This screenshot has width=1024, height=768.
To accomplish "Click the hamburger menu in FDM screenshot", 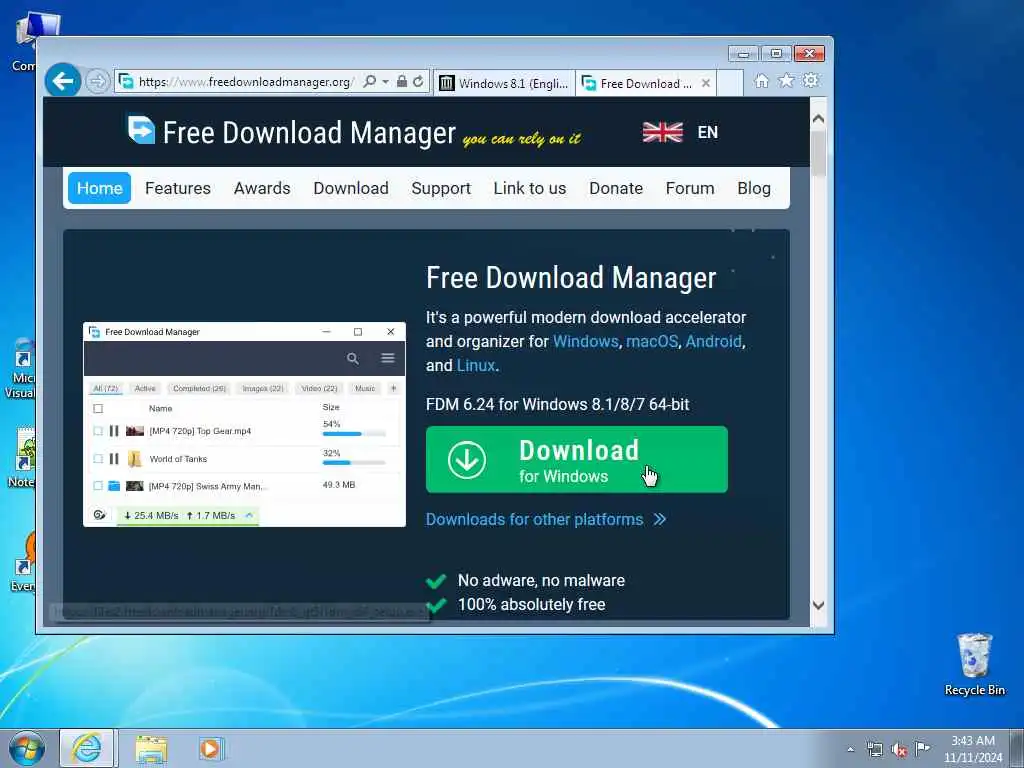I will (x=388, y=358).
